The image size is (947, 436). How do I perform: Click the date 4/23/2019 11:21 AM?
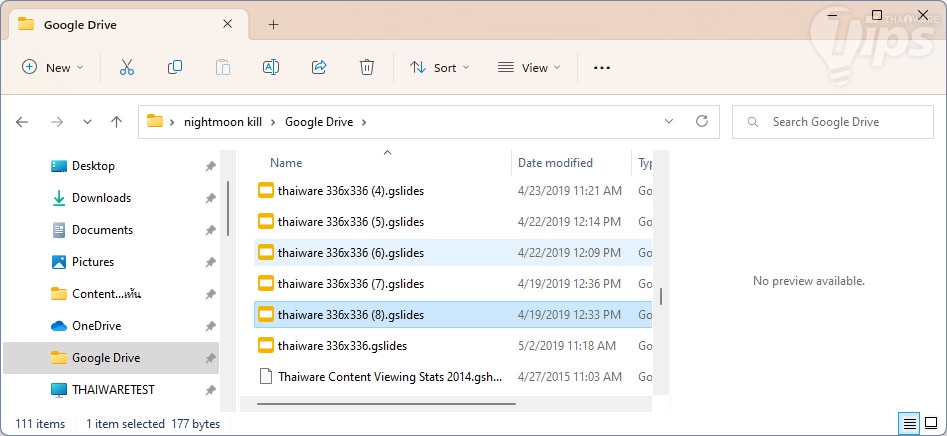[x=570, y=191]
